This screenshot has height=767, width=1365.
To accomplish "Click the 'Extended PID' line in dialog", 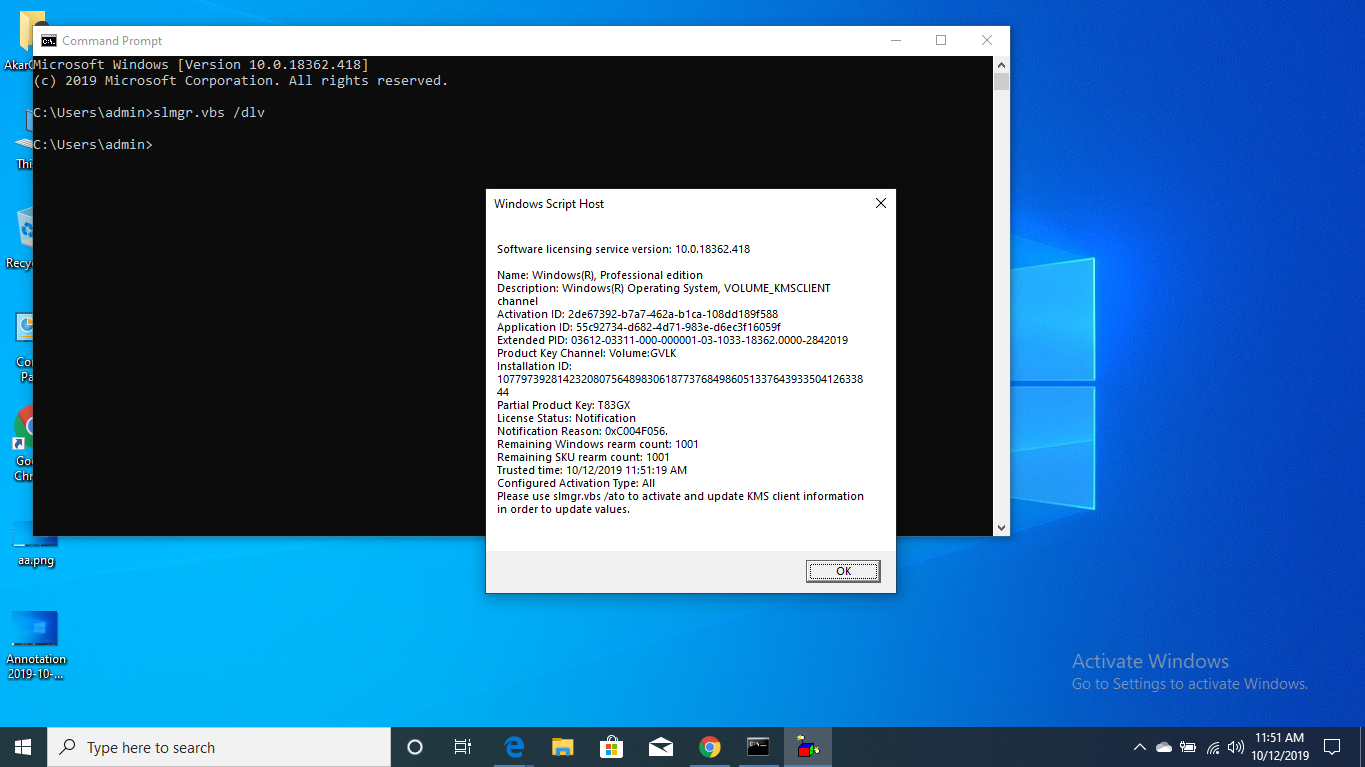I will [672, 340].
